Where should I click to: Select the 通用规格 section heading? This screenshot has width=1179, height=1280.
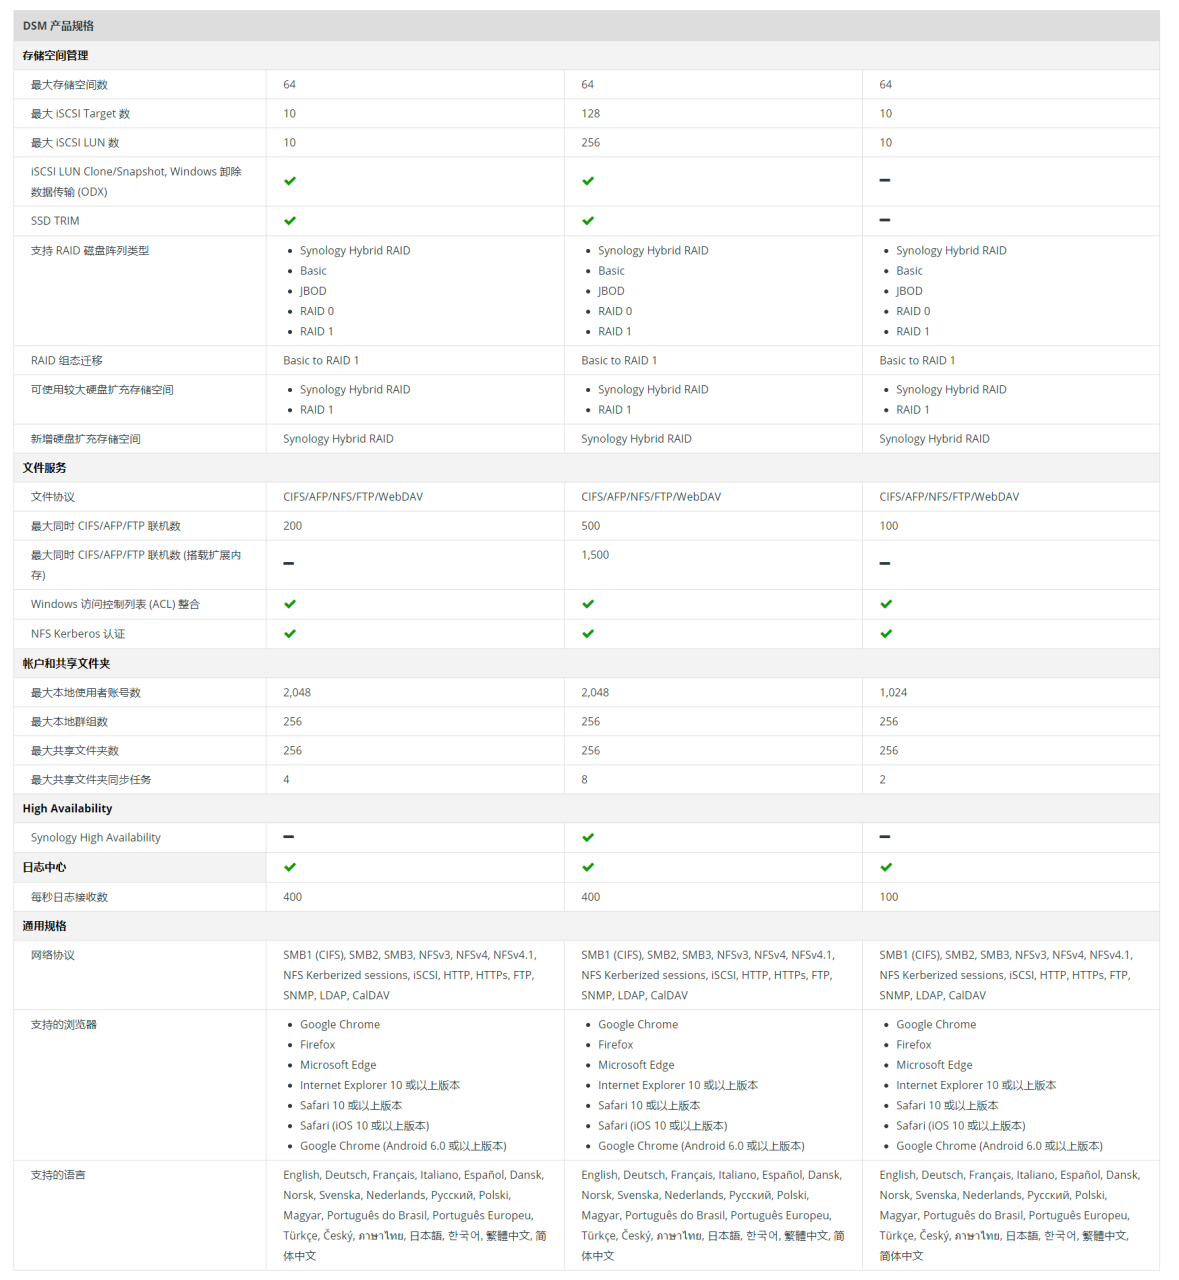[45, 926]
